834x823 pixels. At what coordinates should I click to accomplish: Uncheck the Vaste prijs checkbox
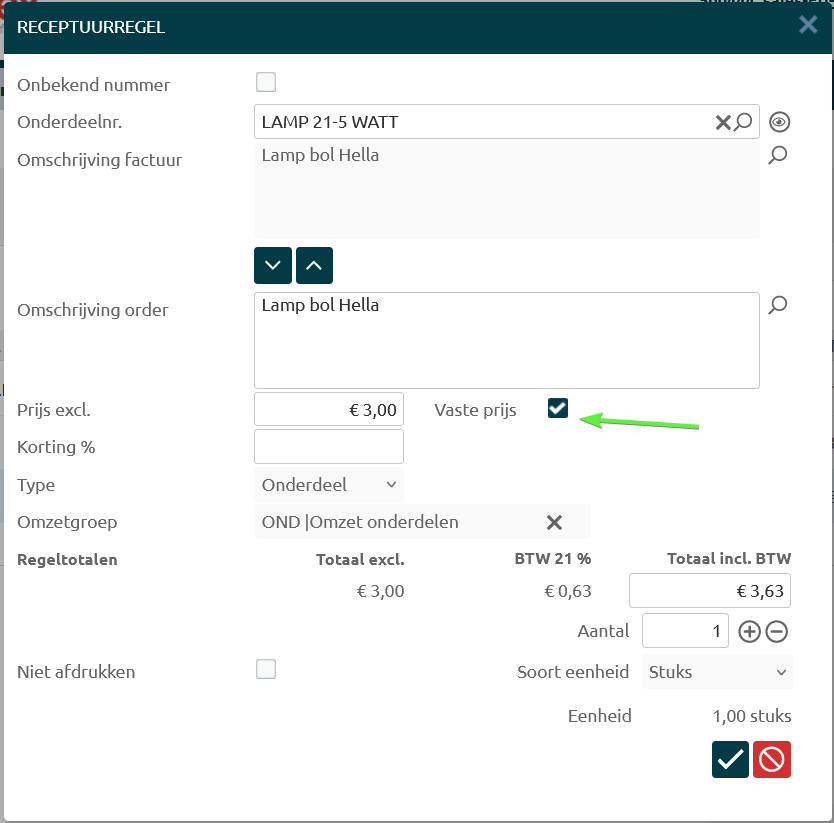pyautogui.click(x=558, y=408)
